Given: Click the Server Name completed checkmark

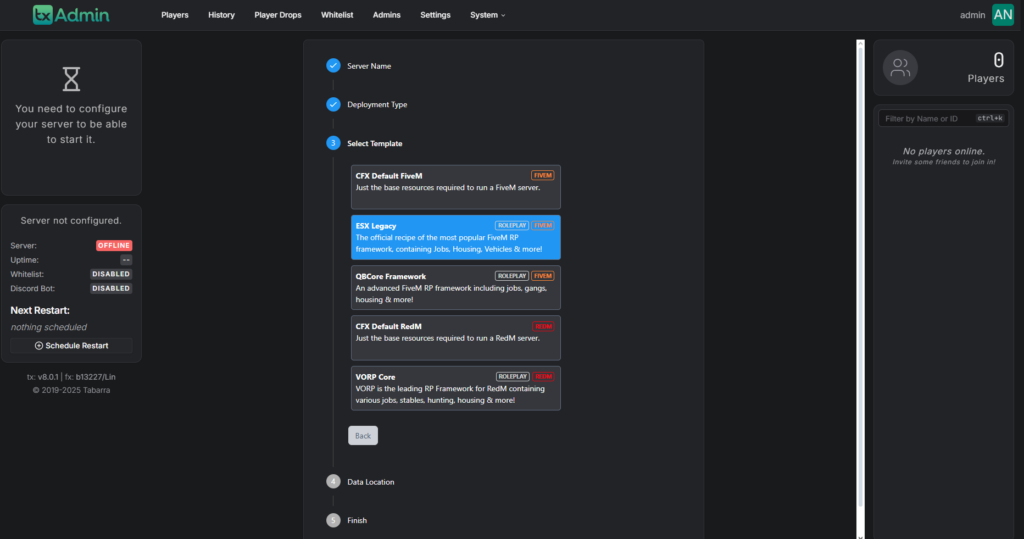Looking at the screenshot, I should pyautogui.click(x=333, y=65).
